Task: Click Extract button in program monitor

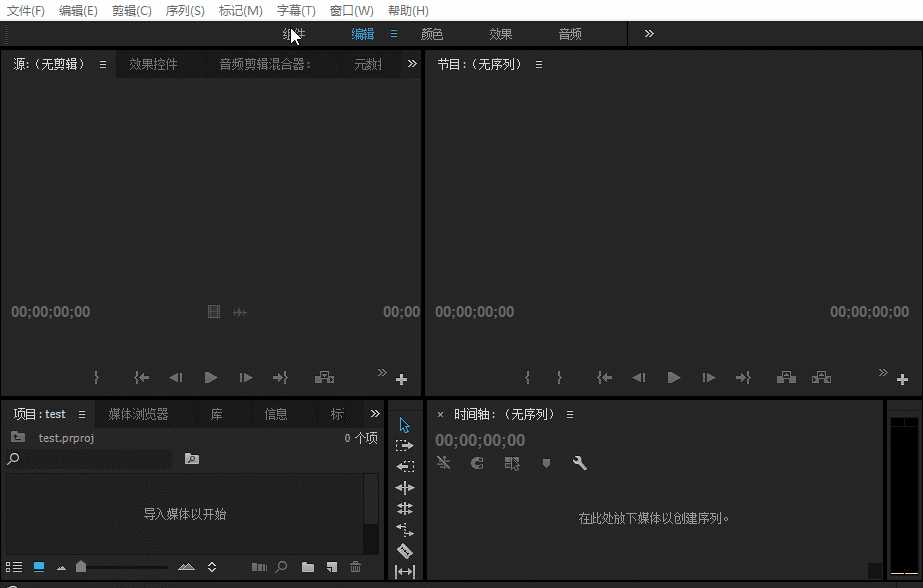Action: [821, 377]
